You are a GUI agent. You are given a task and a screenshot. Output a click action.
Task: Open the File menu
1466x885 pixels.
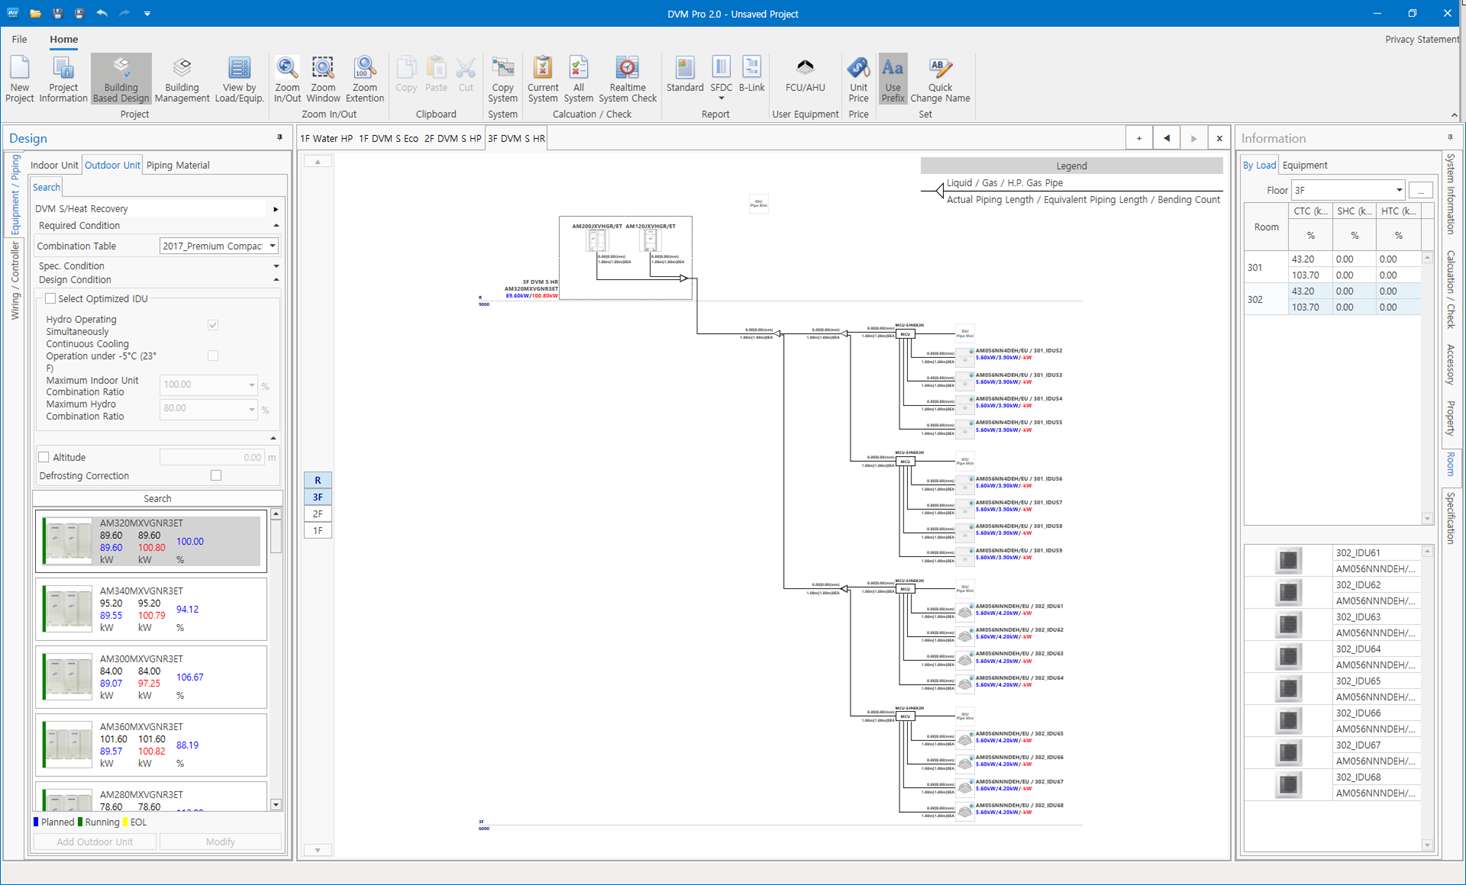[20, 39]
